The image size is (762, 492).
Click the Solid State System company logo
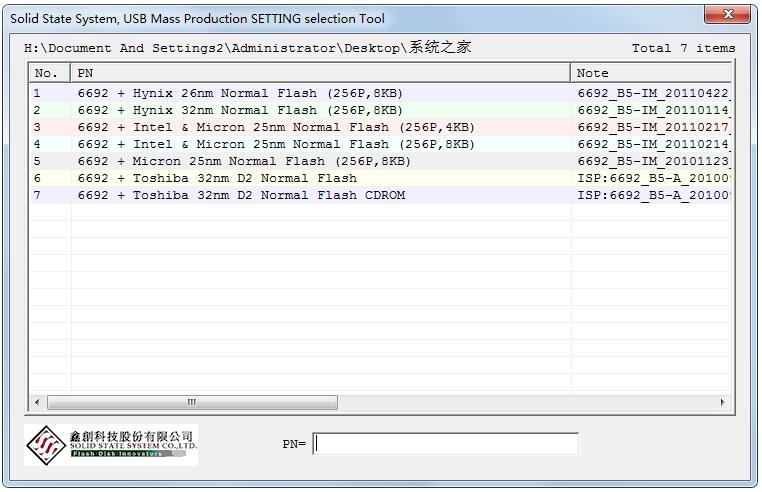click(x=111, y=445)
